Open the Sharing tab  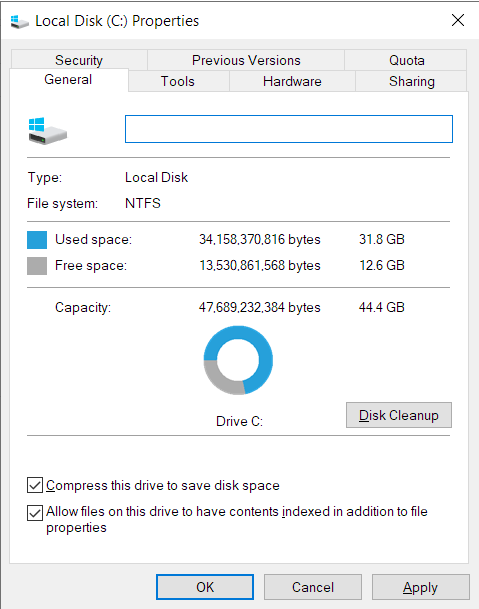click(x=412, y=81)
